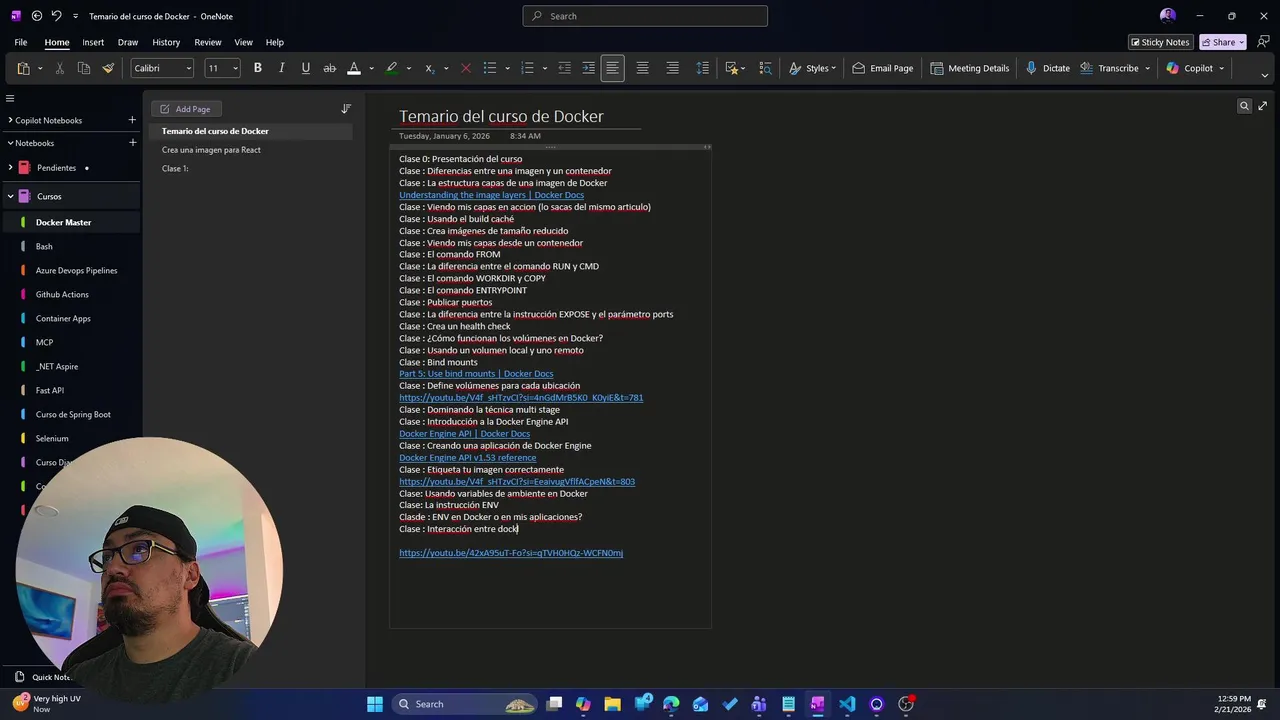Activate the Format Painter brush
Viewport: 1280px width, 720px height.
(108, 68)
